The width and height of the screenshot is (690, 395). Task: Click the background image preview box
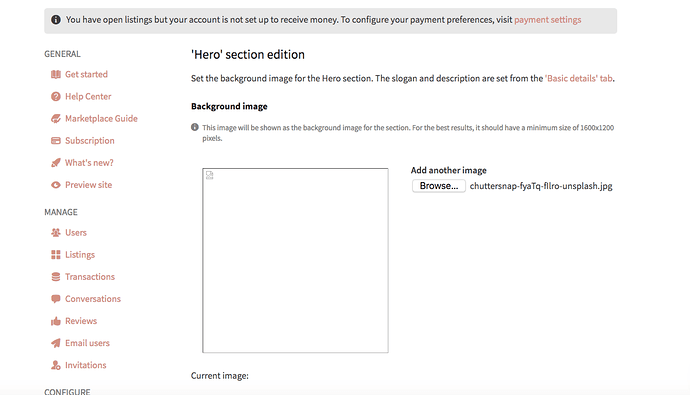coord(295,260)
